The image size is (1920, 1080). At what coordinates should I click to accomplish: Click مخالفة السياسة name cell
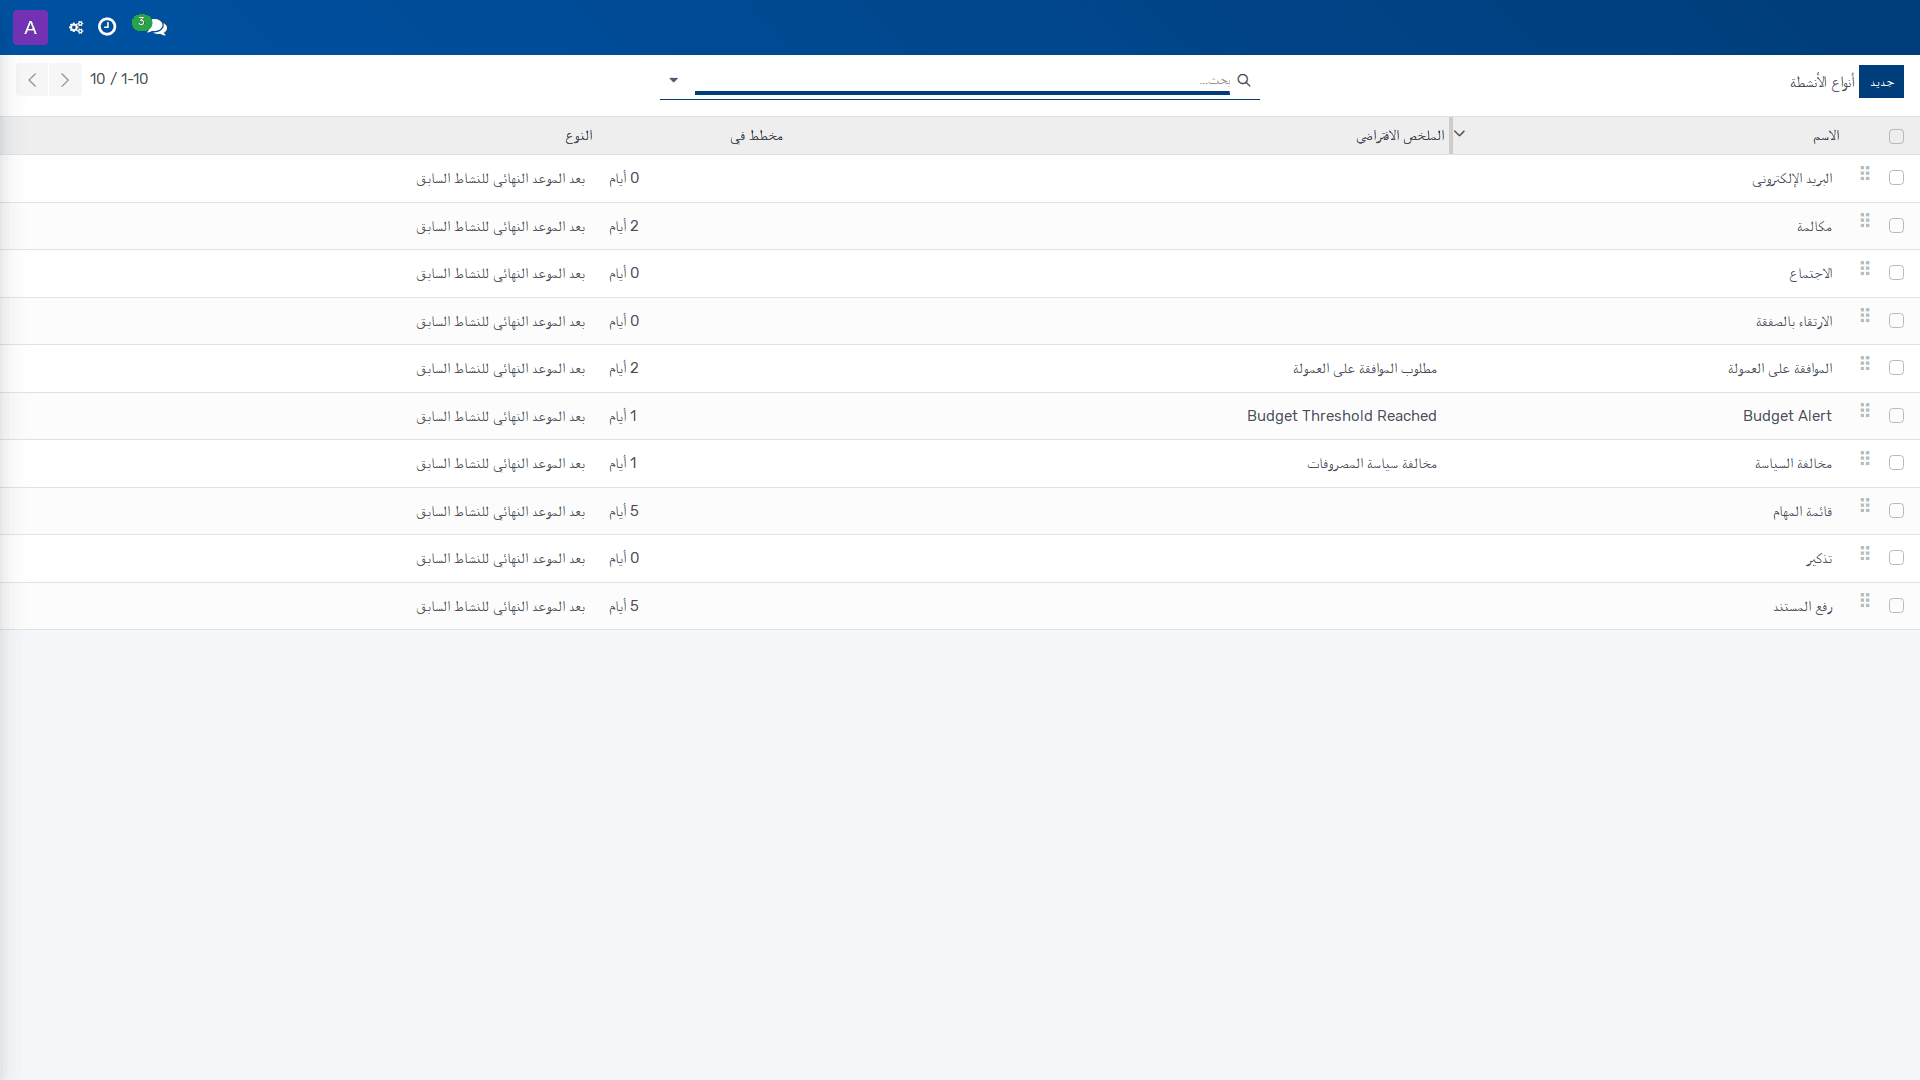tap(1793, 464)
